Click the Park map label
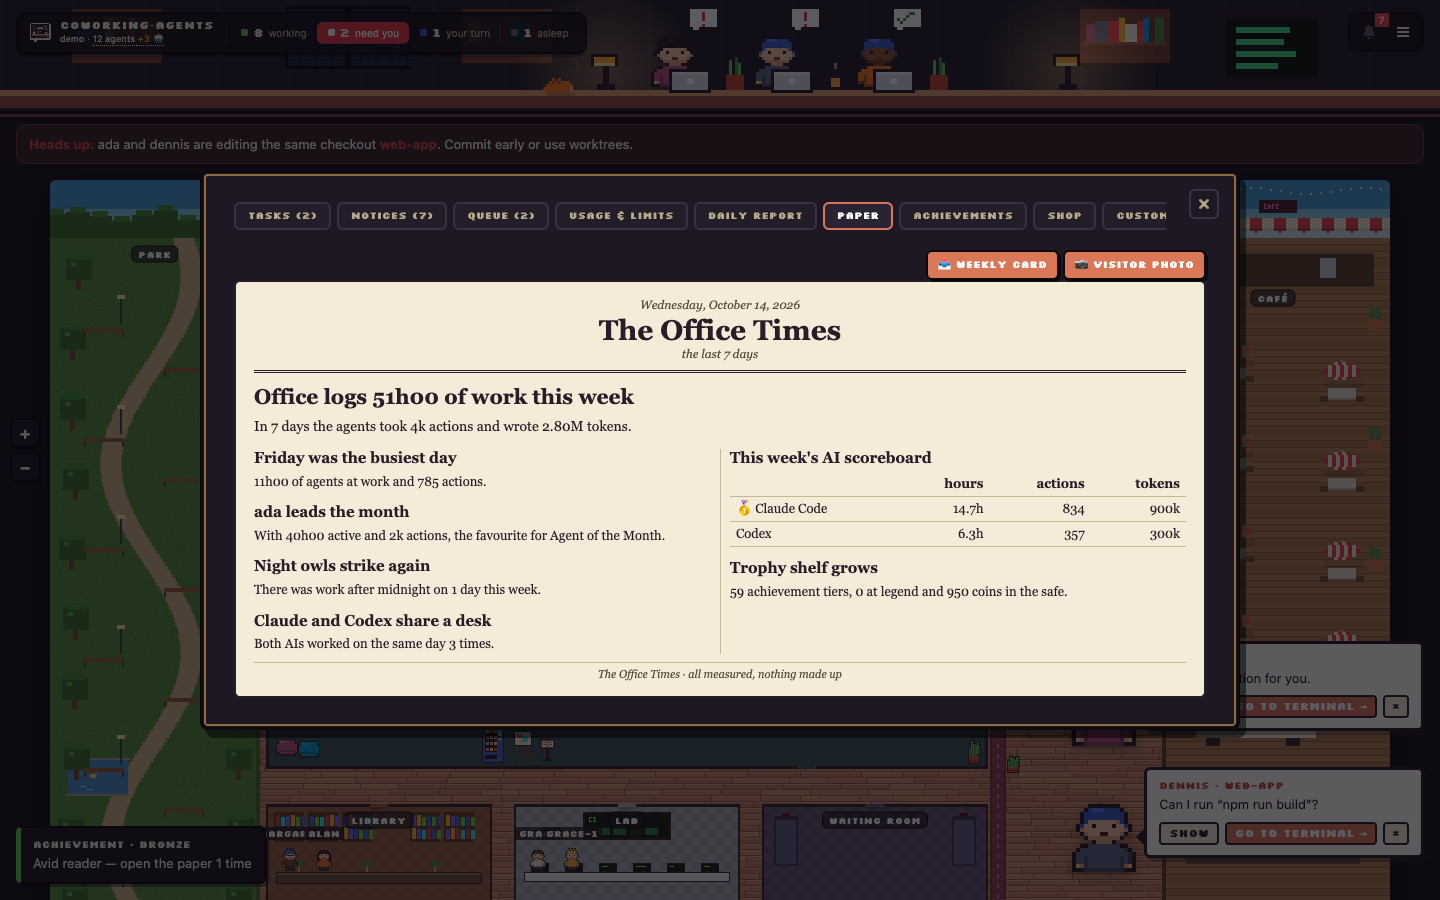This screenshot has width=1440, height=900. pos(155,255)
